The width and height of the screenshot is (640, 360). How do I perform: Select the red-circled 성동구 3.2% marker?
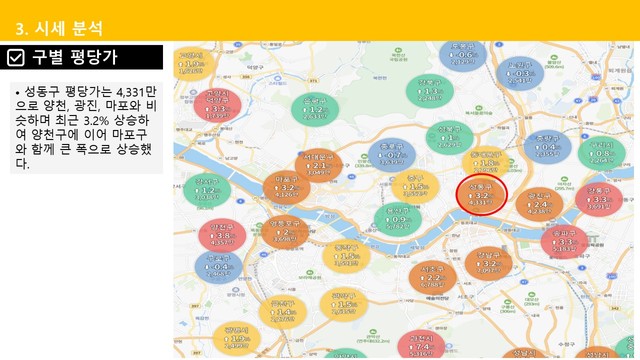[x=481, y=195]
